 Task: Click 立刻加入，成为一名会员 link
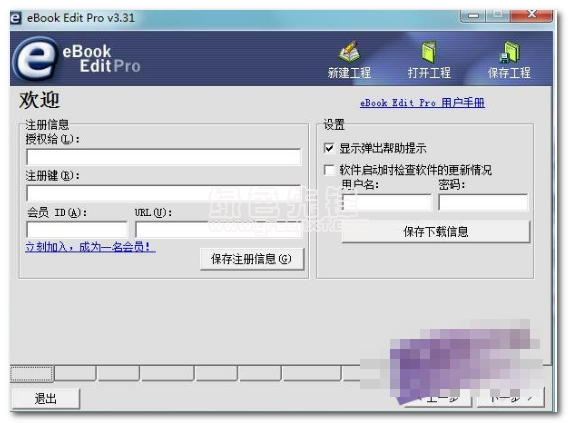coord(90,247)
